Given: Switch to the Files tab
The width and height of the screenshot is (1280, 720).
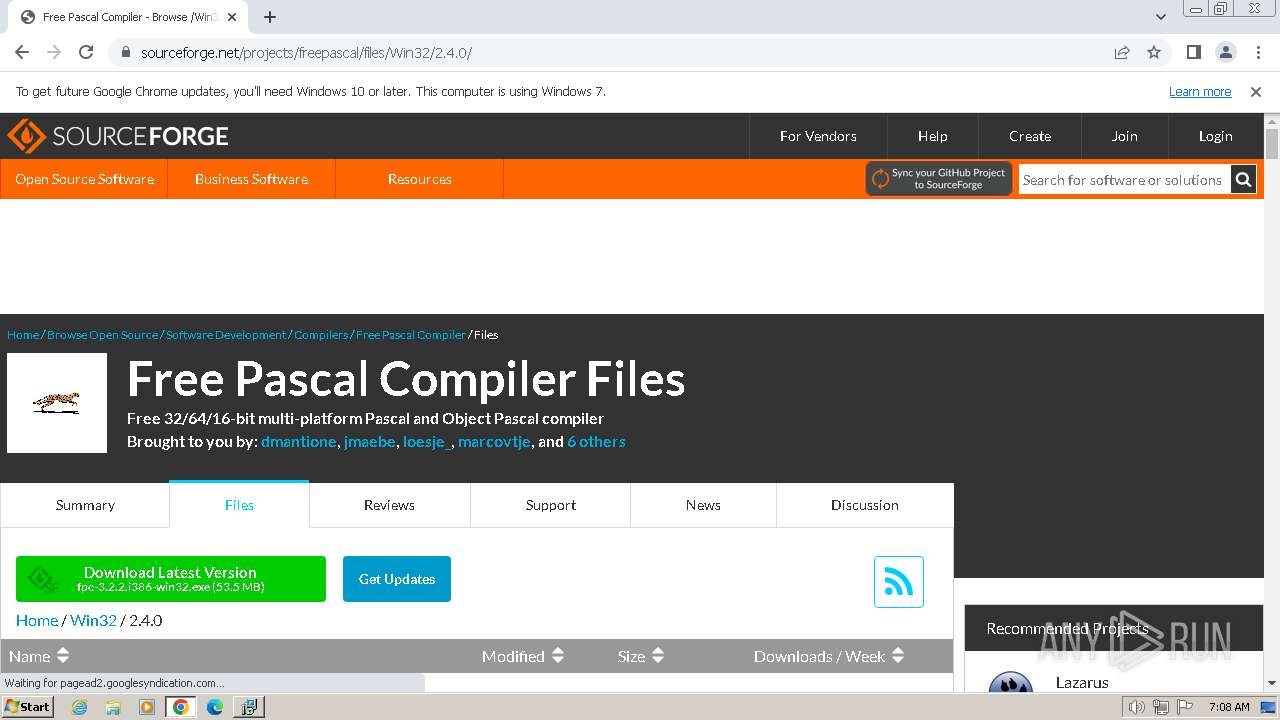Looking at the screenshot, I should pyautogui.click(x=239, y=505).
